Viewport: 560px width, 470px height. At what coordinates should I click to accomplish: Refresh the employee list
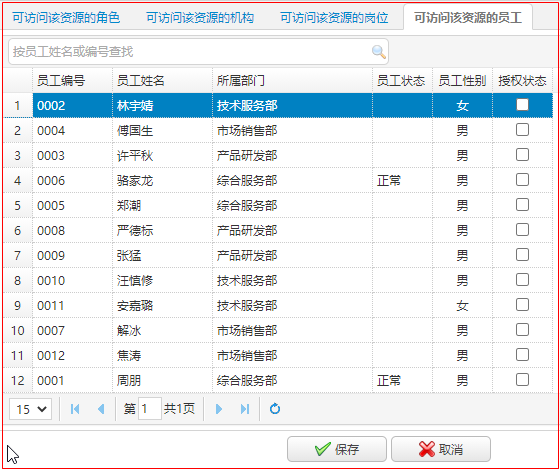click(x=275, y=409)
